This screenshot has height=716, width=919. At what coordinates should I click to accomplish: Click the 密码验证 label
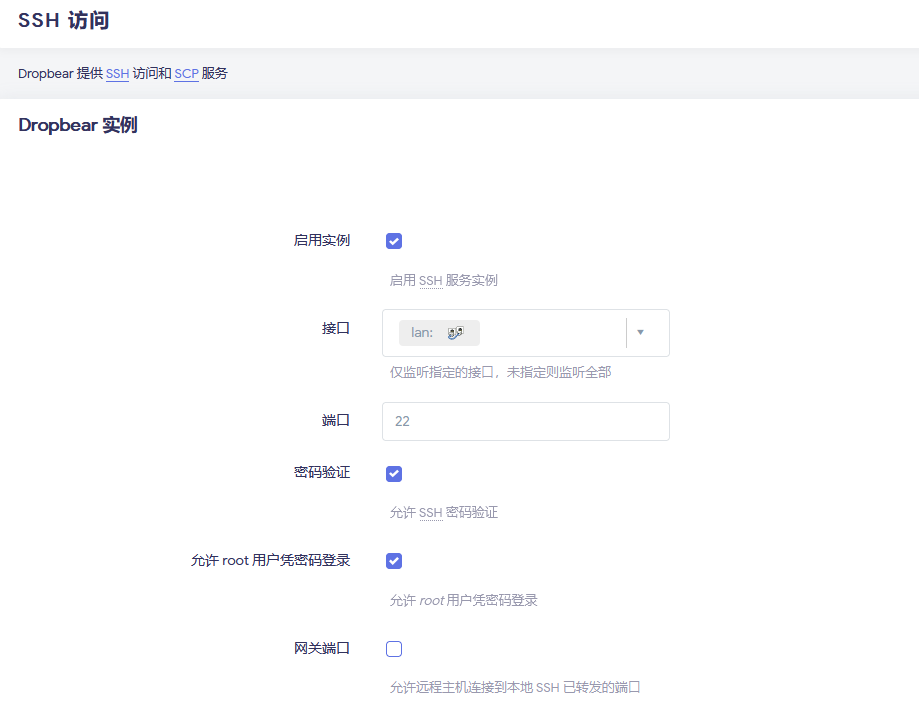click(x=321, y=473)
